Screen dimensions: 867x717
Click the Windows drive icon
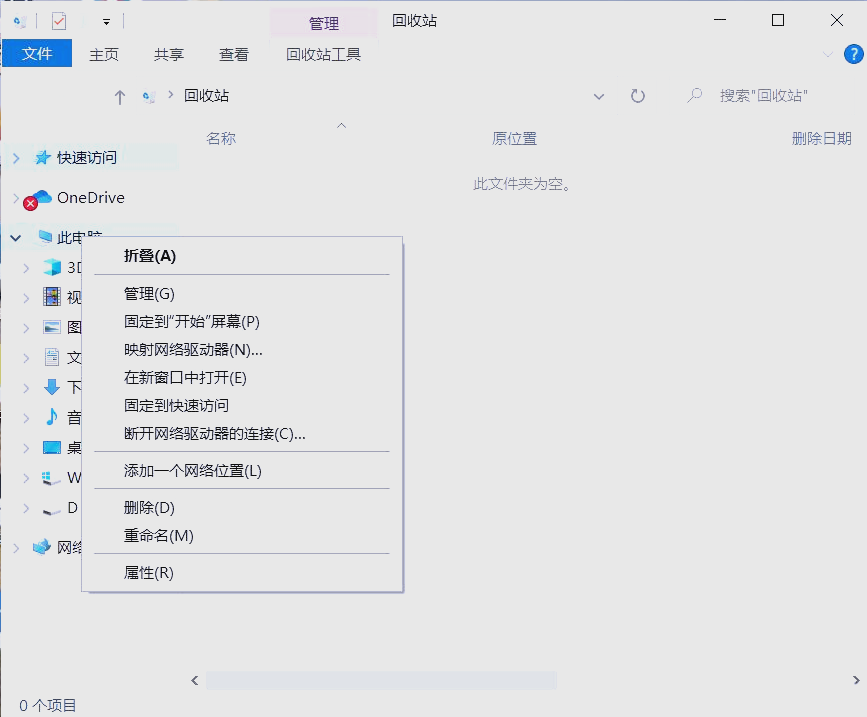coord(51,478)
